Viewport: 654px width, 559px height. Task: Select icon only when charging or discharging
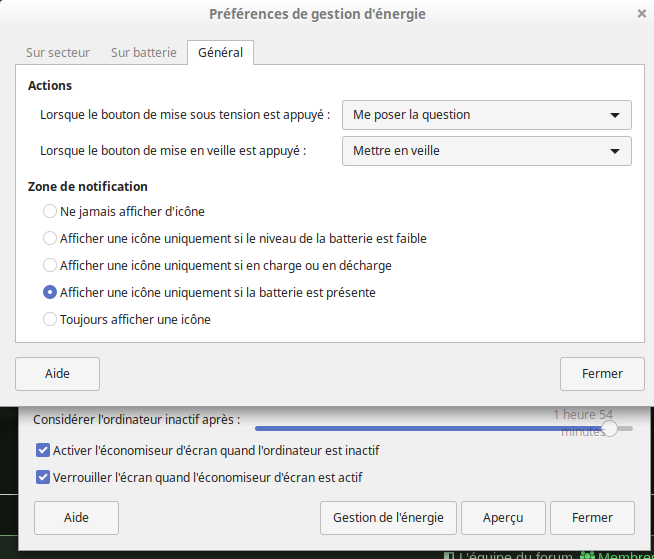pyautogui.click(x=50, y=266)
